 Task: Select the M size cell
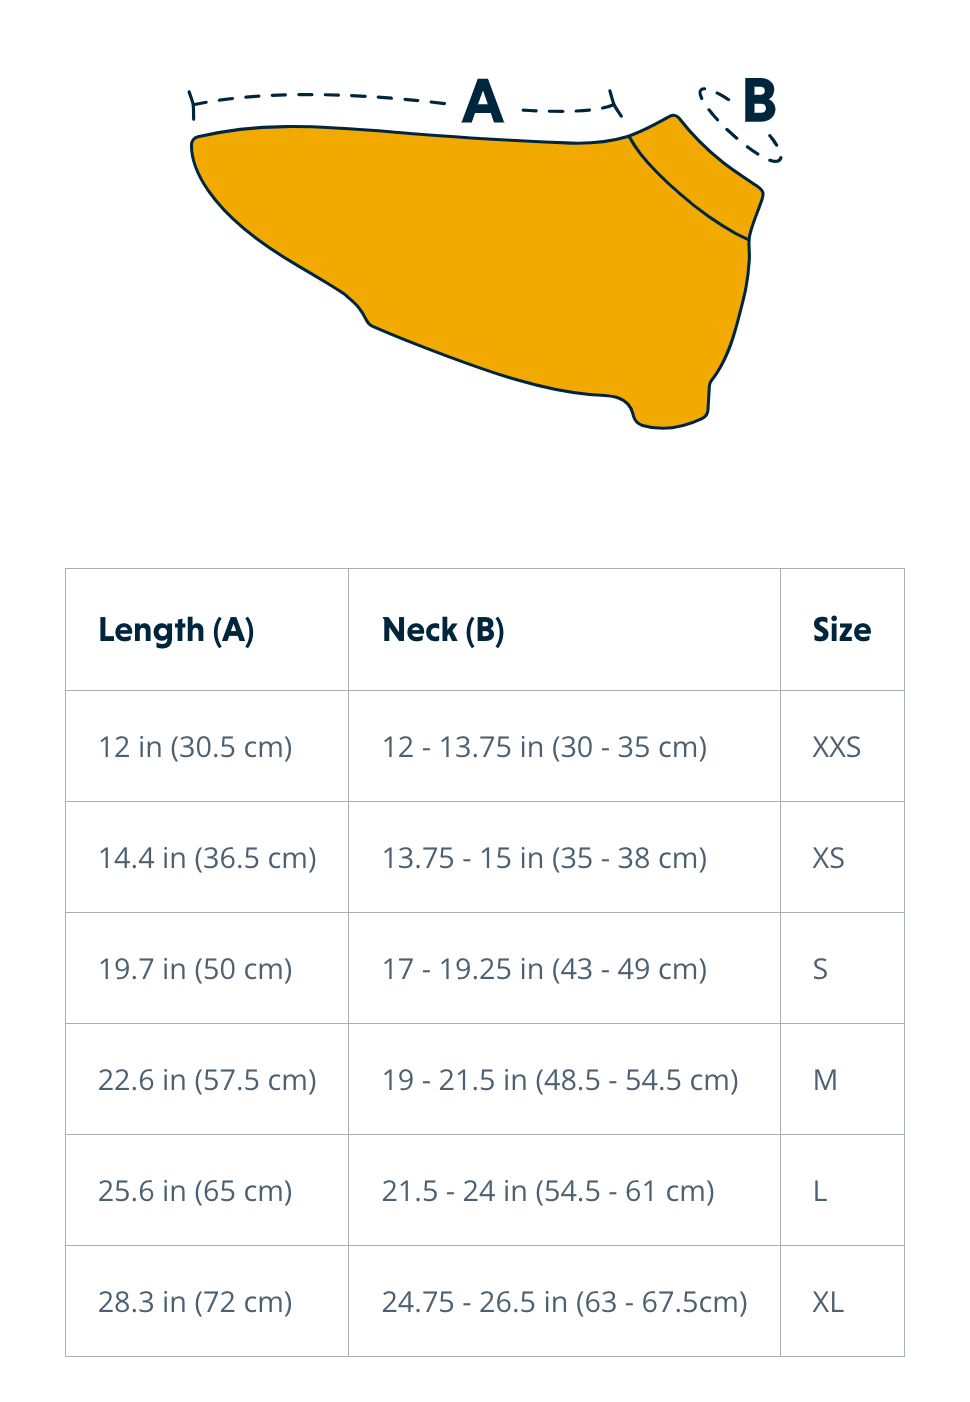tap(825, 1080)
